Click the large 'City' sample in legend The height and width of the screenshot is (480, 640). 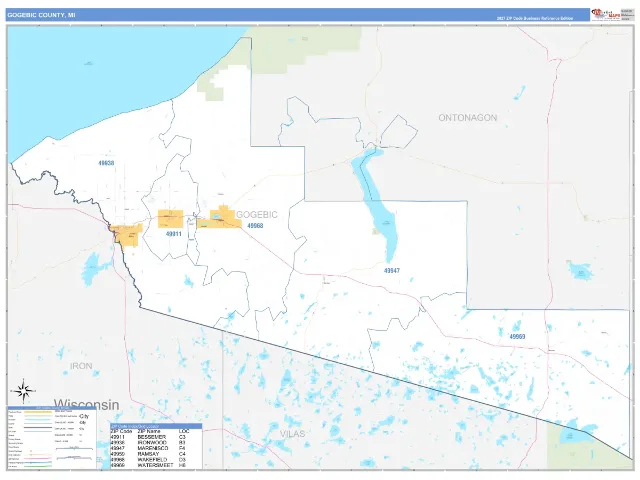[x=84, y=416]
